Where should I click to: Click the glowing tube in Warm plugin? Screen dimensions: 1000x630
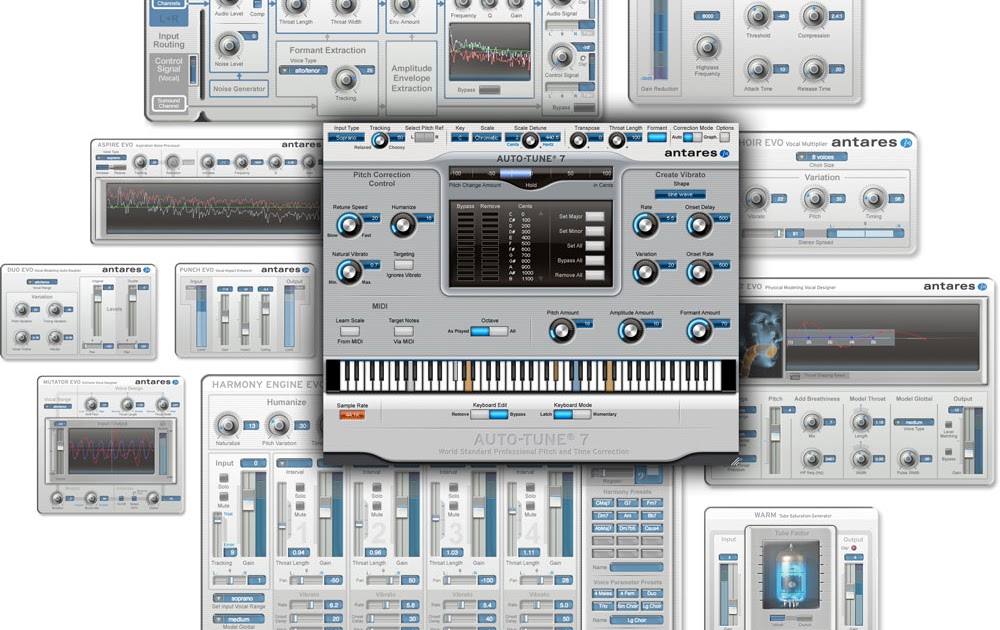791,575
